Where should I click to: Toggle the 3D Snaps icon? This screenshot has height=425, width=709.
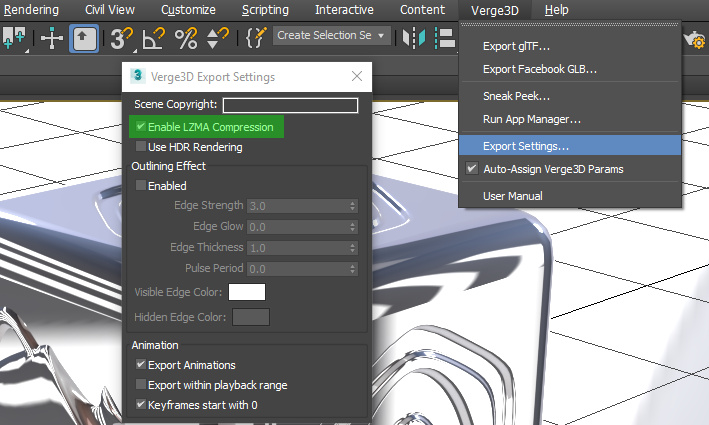click(x=121, y=38)
